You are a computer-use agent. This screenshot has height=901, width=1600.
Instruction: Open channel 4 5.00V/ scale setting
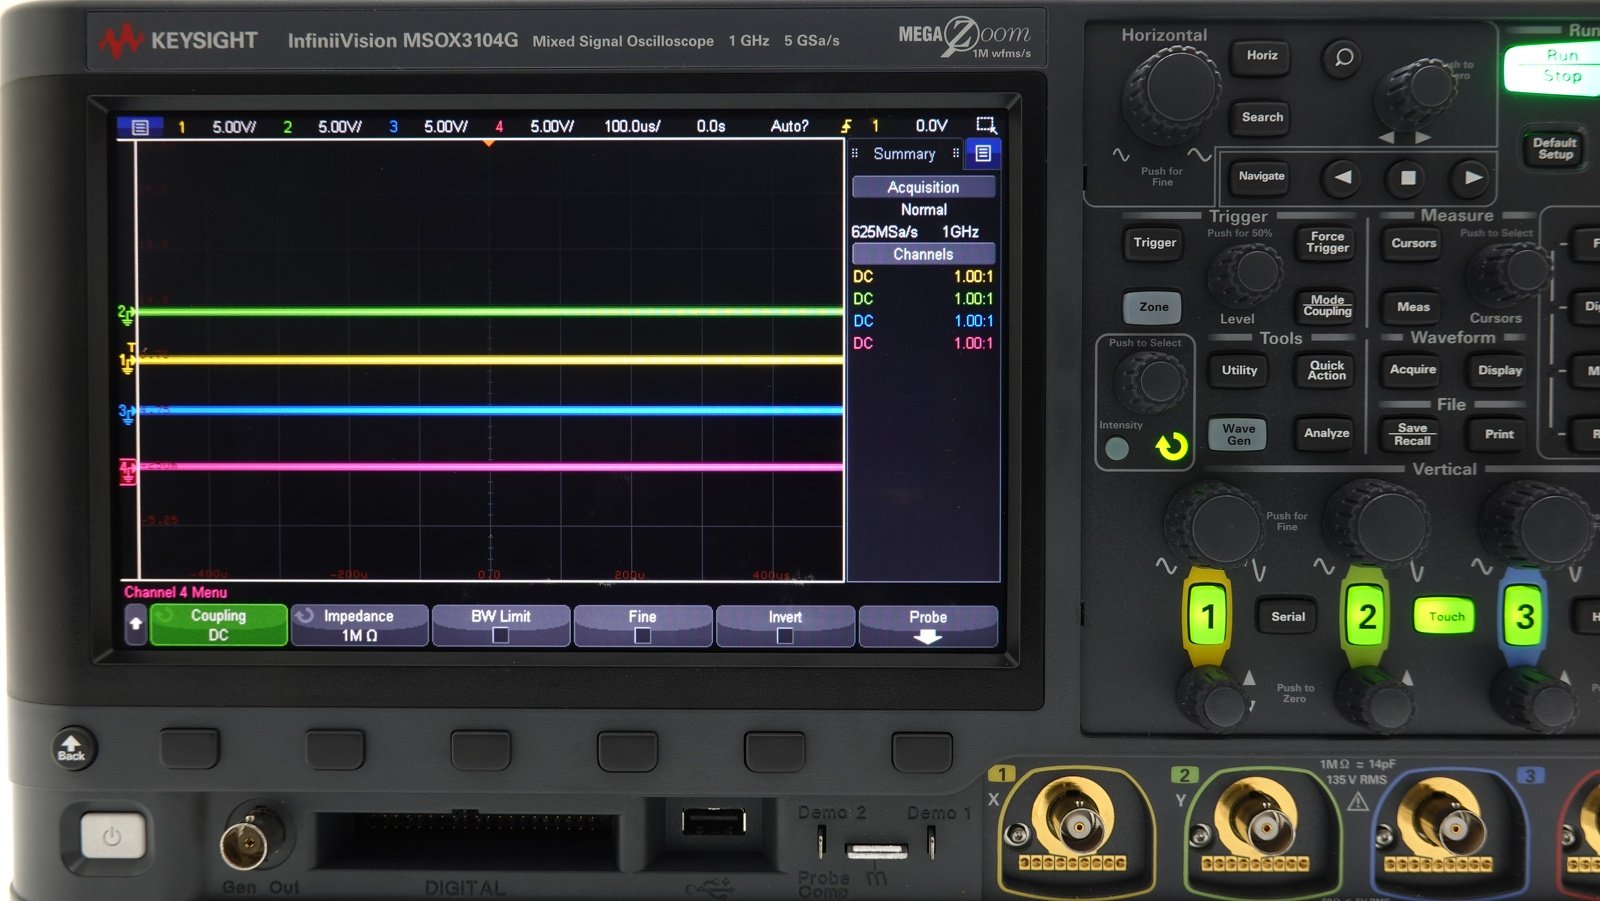(552, 127)
